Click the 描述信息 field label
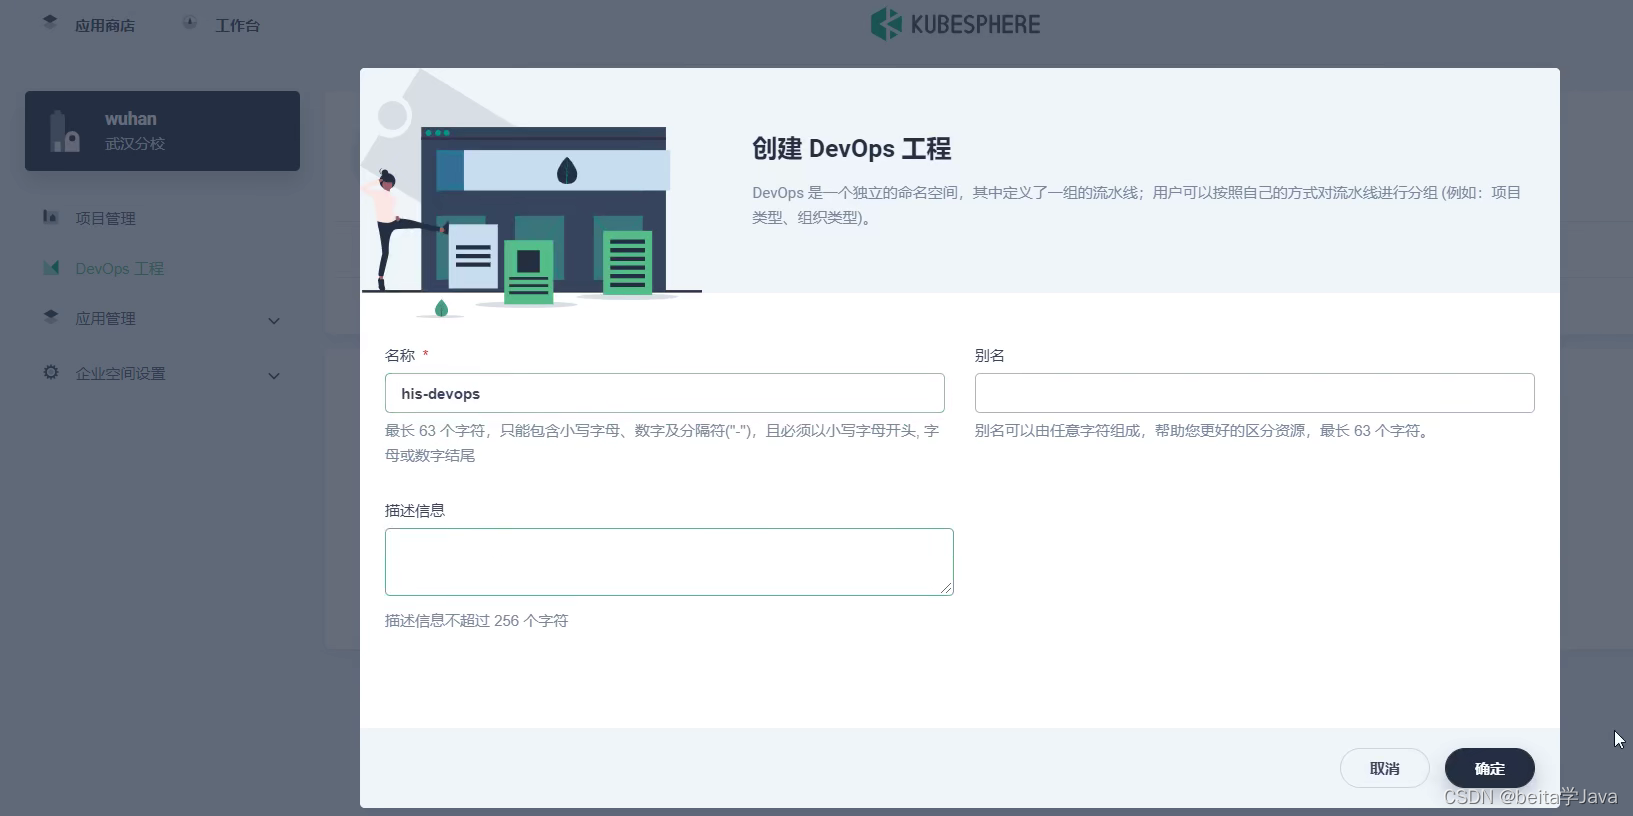This screenshot has height=816, width=1633. pos(414,510)
